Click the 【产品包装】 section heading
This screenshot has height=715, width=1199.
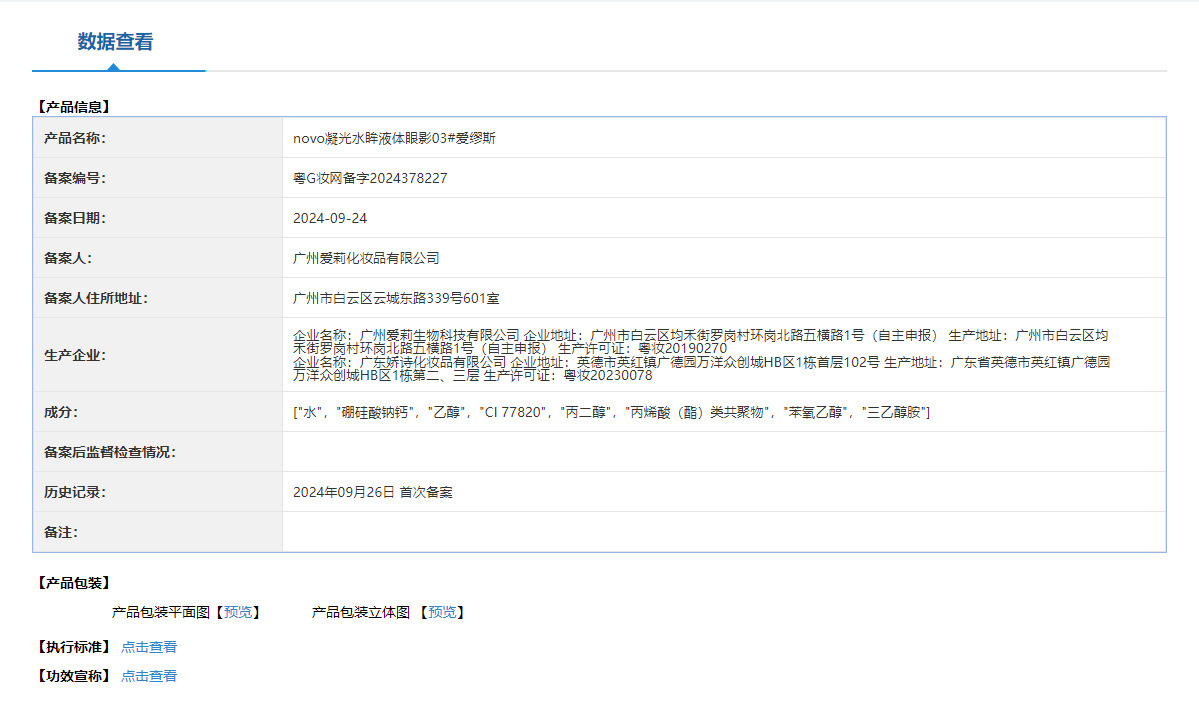pyautogui.click(x=74, y=583)
